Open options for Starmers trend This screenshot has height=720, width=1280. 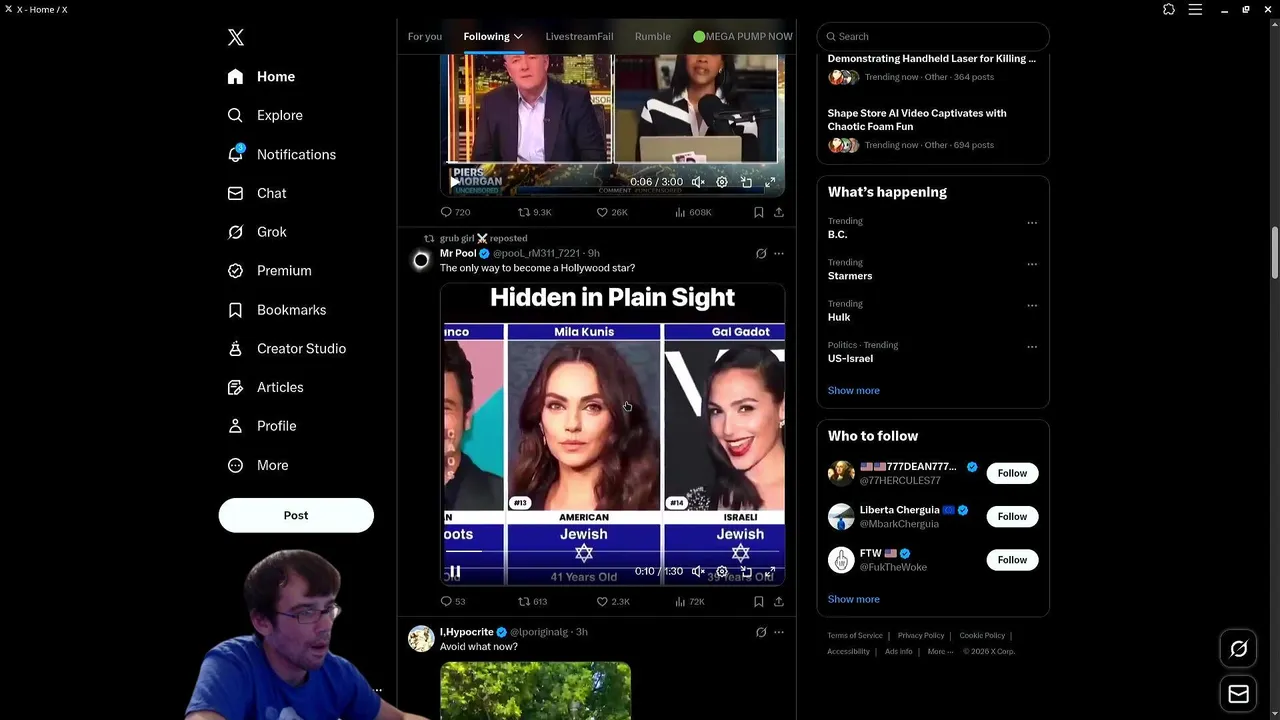pos(1032,264)
